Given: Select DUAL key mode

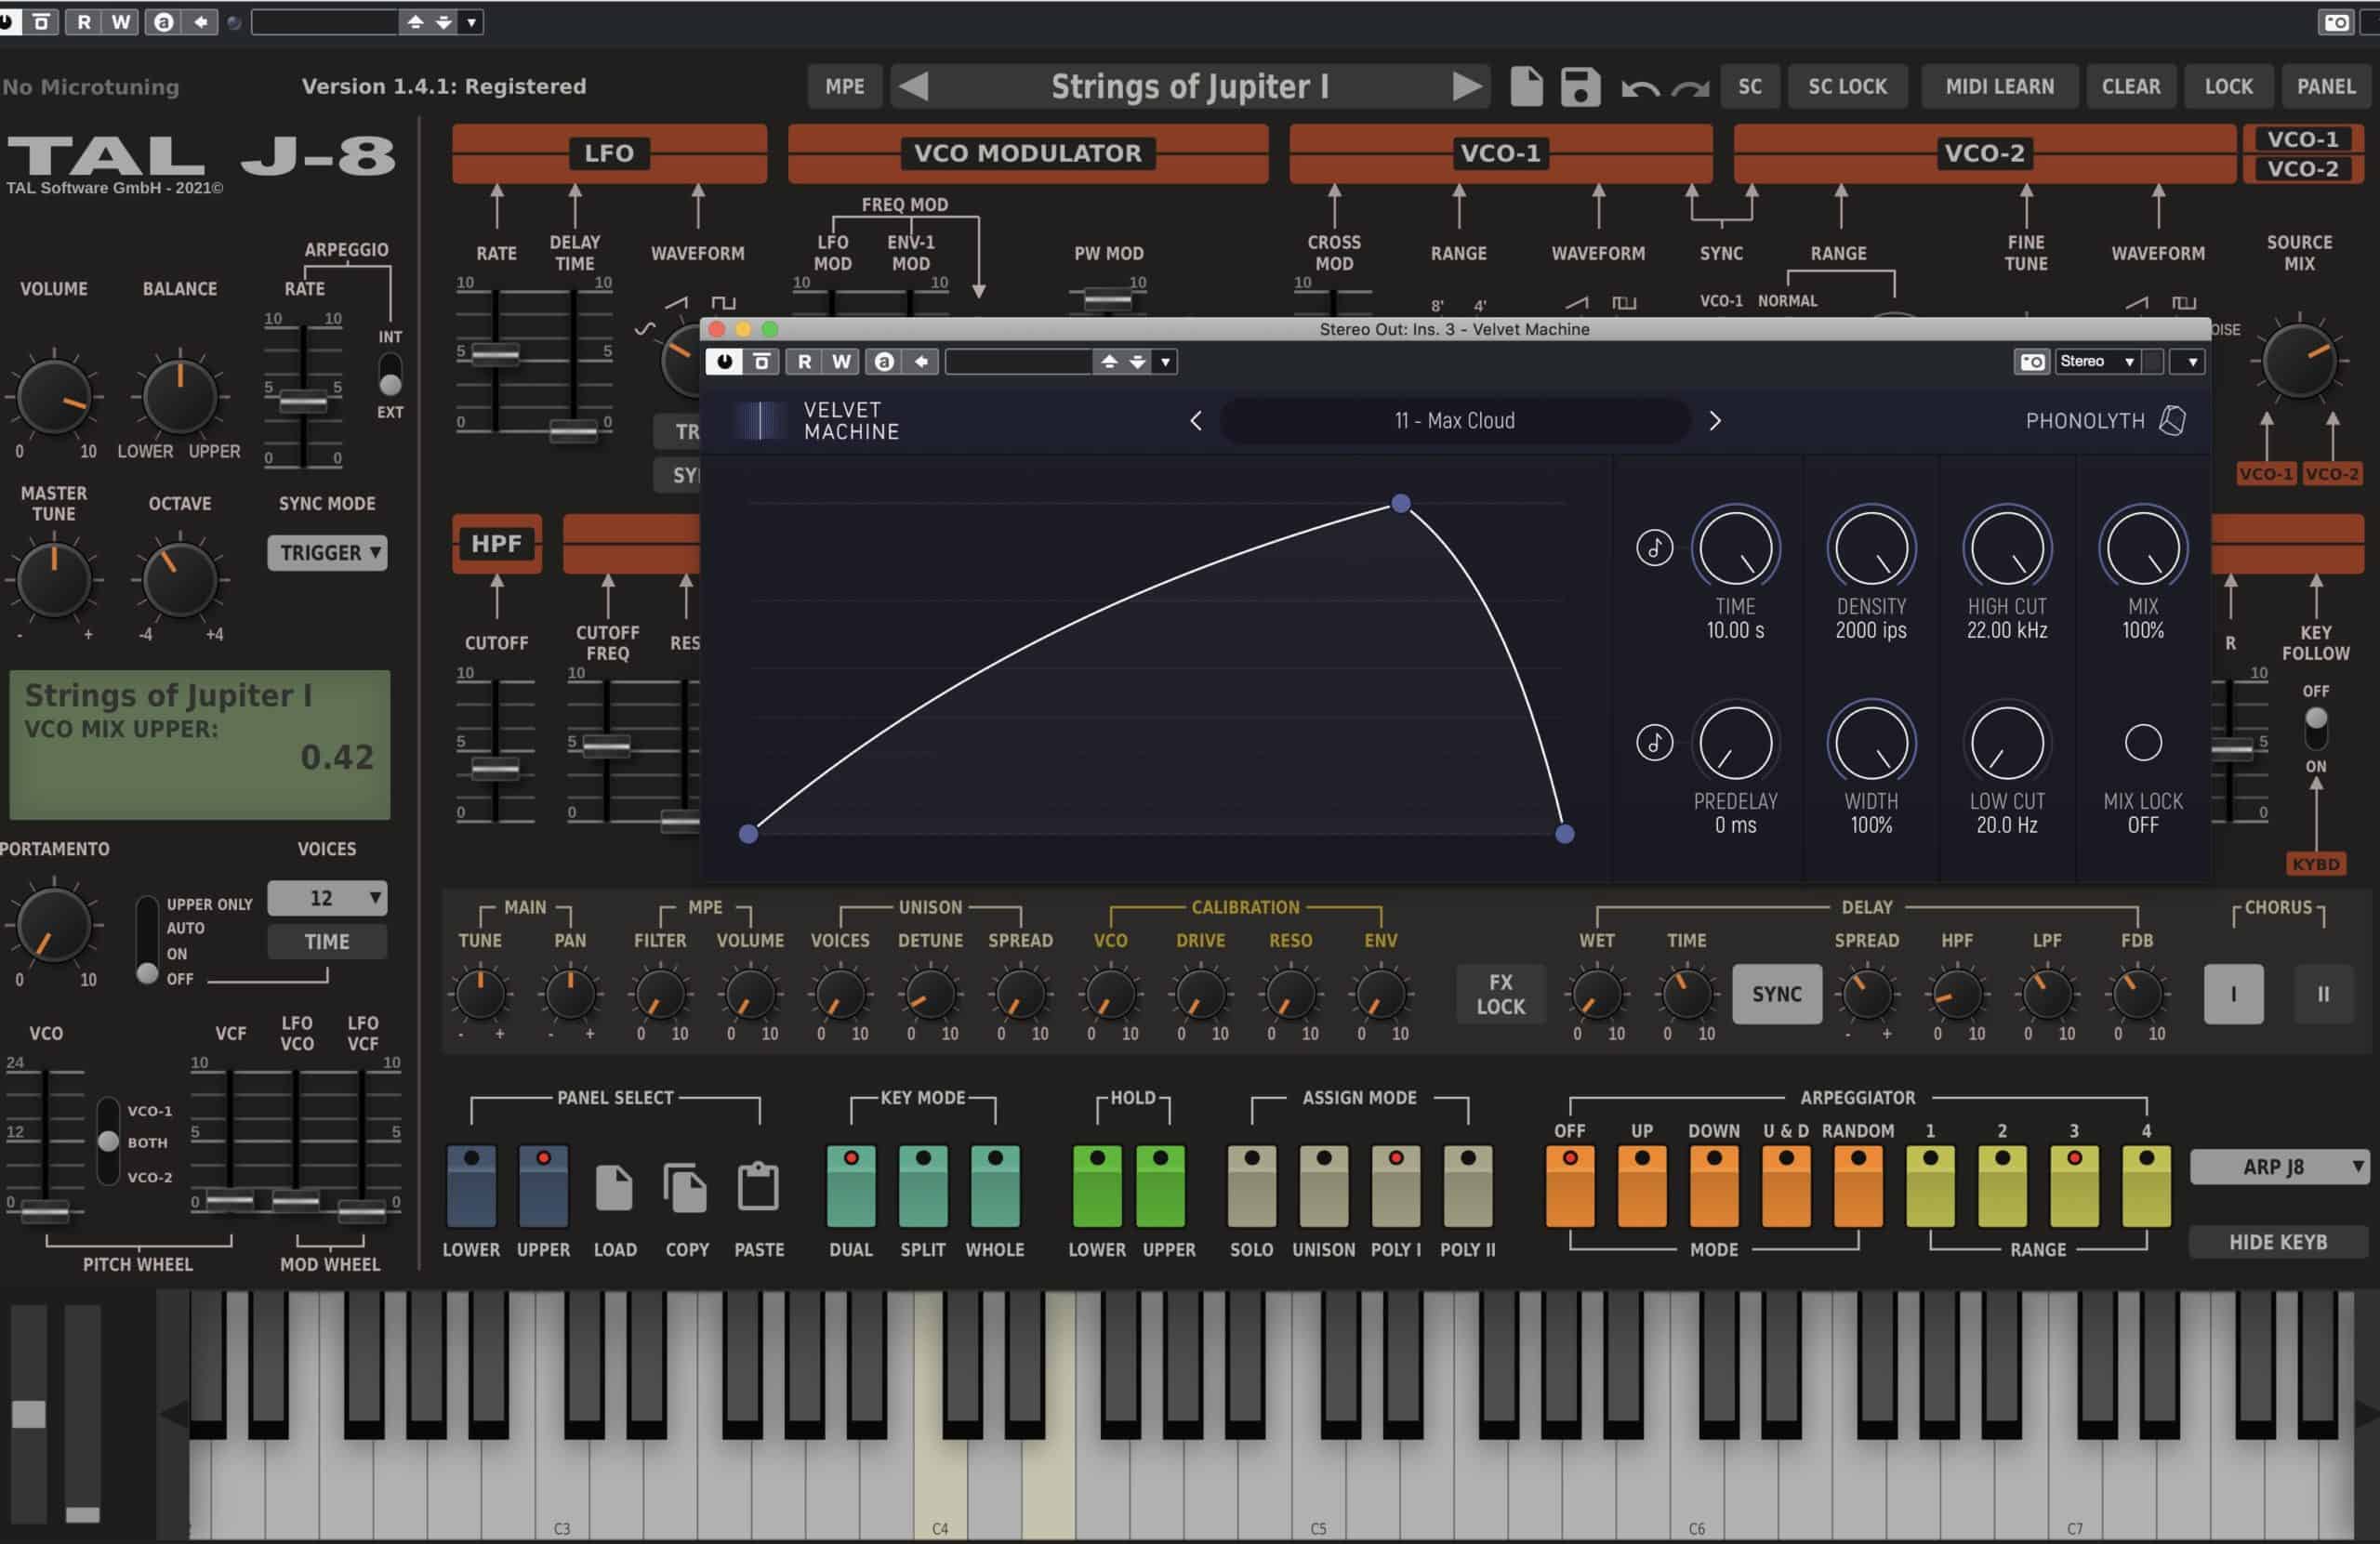Looking at the screenshot, I should click(x=851, y=1187).
